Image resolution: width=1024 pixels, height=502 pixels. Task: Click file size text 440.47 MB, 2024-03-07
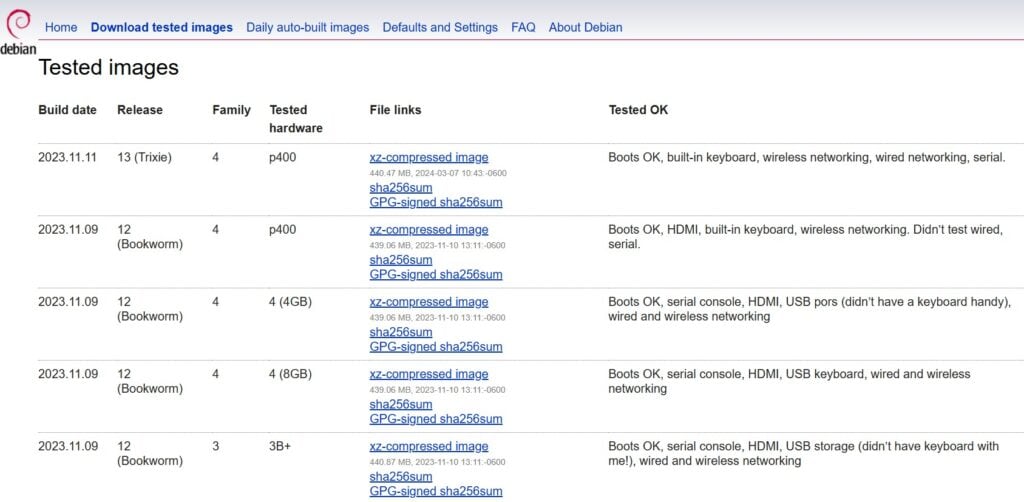click(x=438, y=173)
